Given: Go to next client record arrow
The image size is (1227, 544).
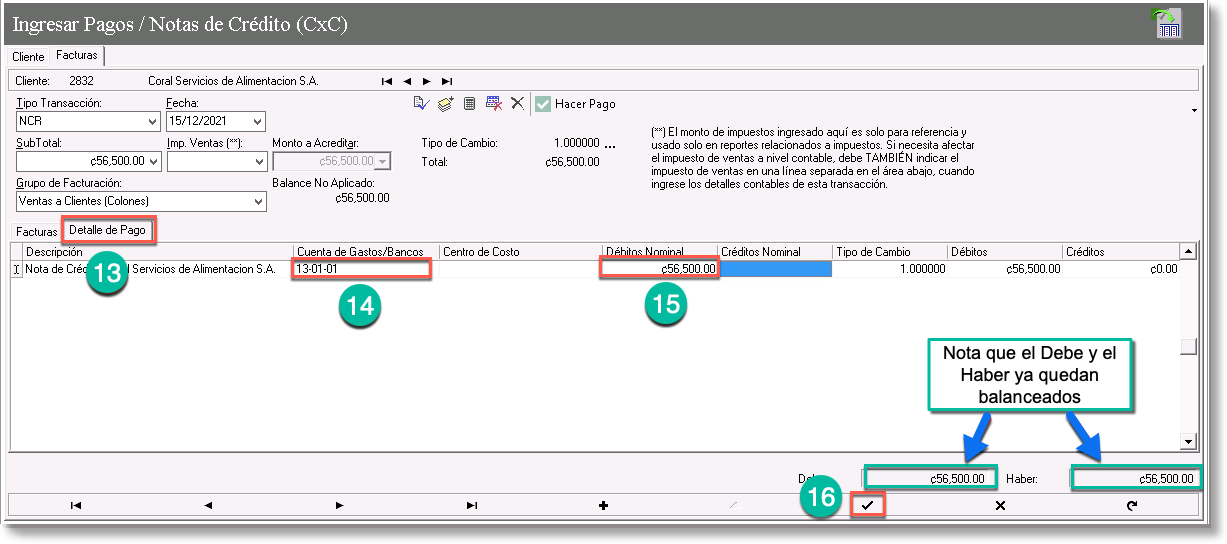Looking at the screenshot, I should point(427,81).
